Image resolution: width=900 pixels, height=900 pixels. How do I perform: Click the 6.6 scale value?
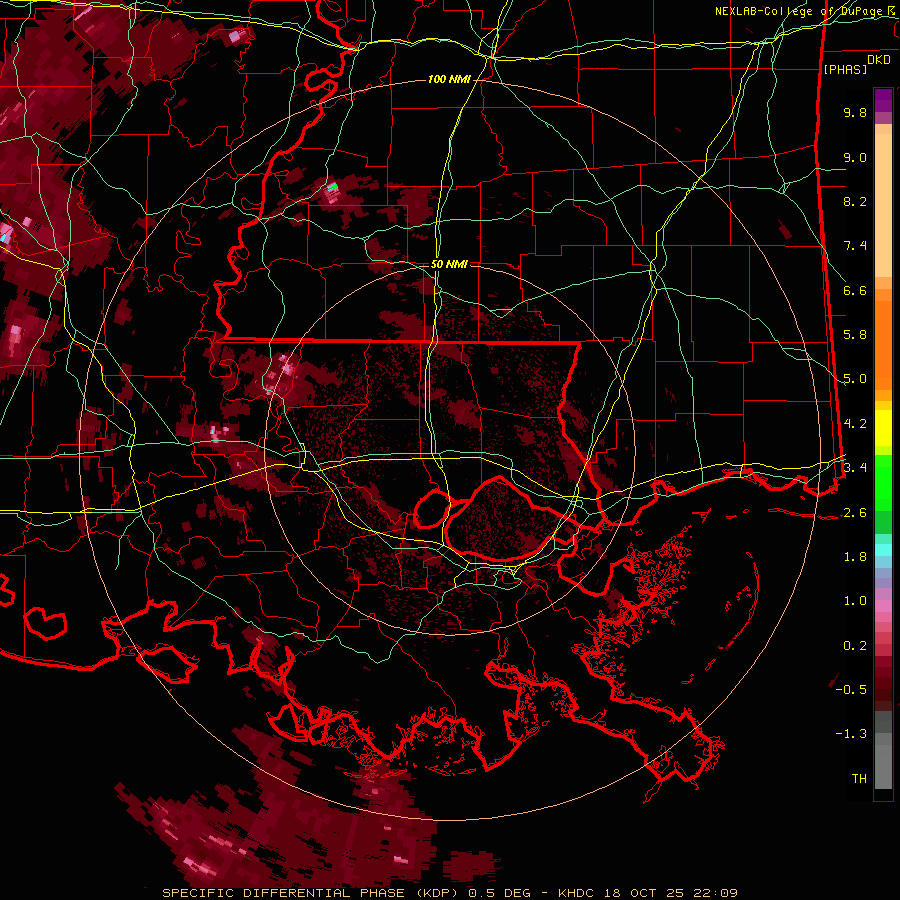click(855, 290)
